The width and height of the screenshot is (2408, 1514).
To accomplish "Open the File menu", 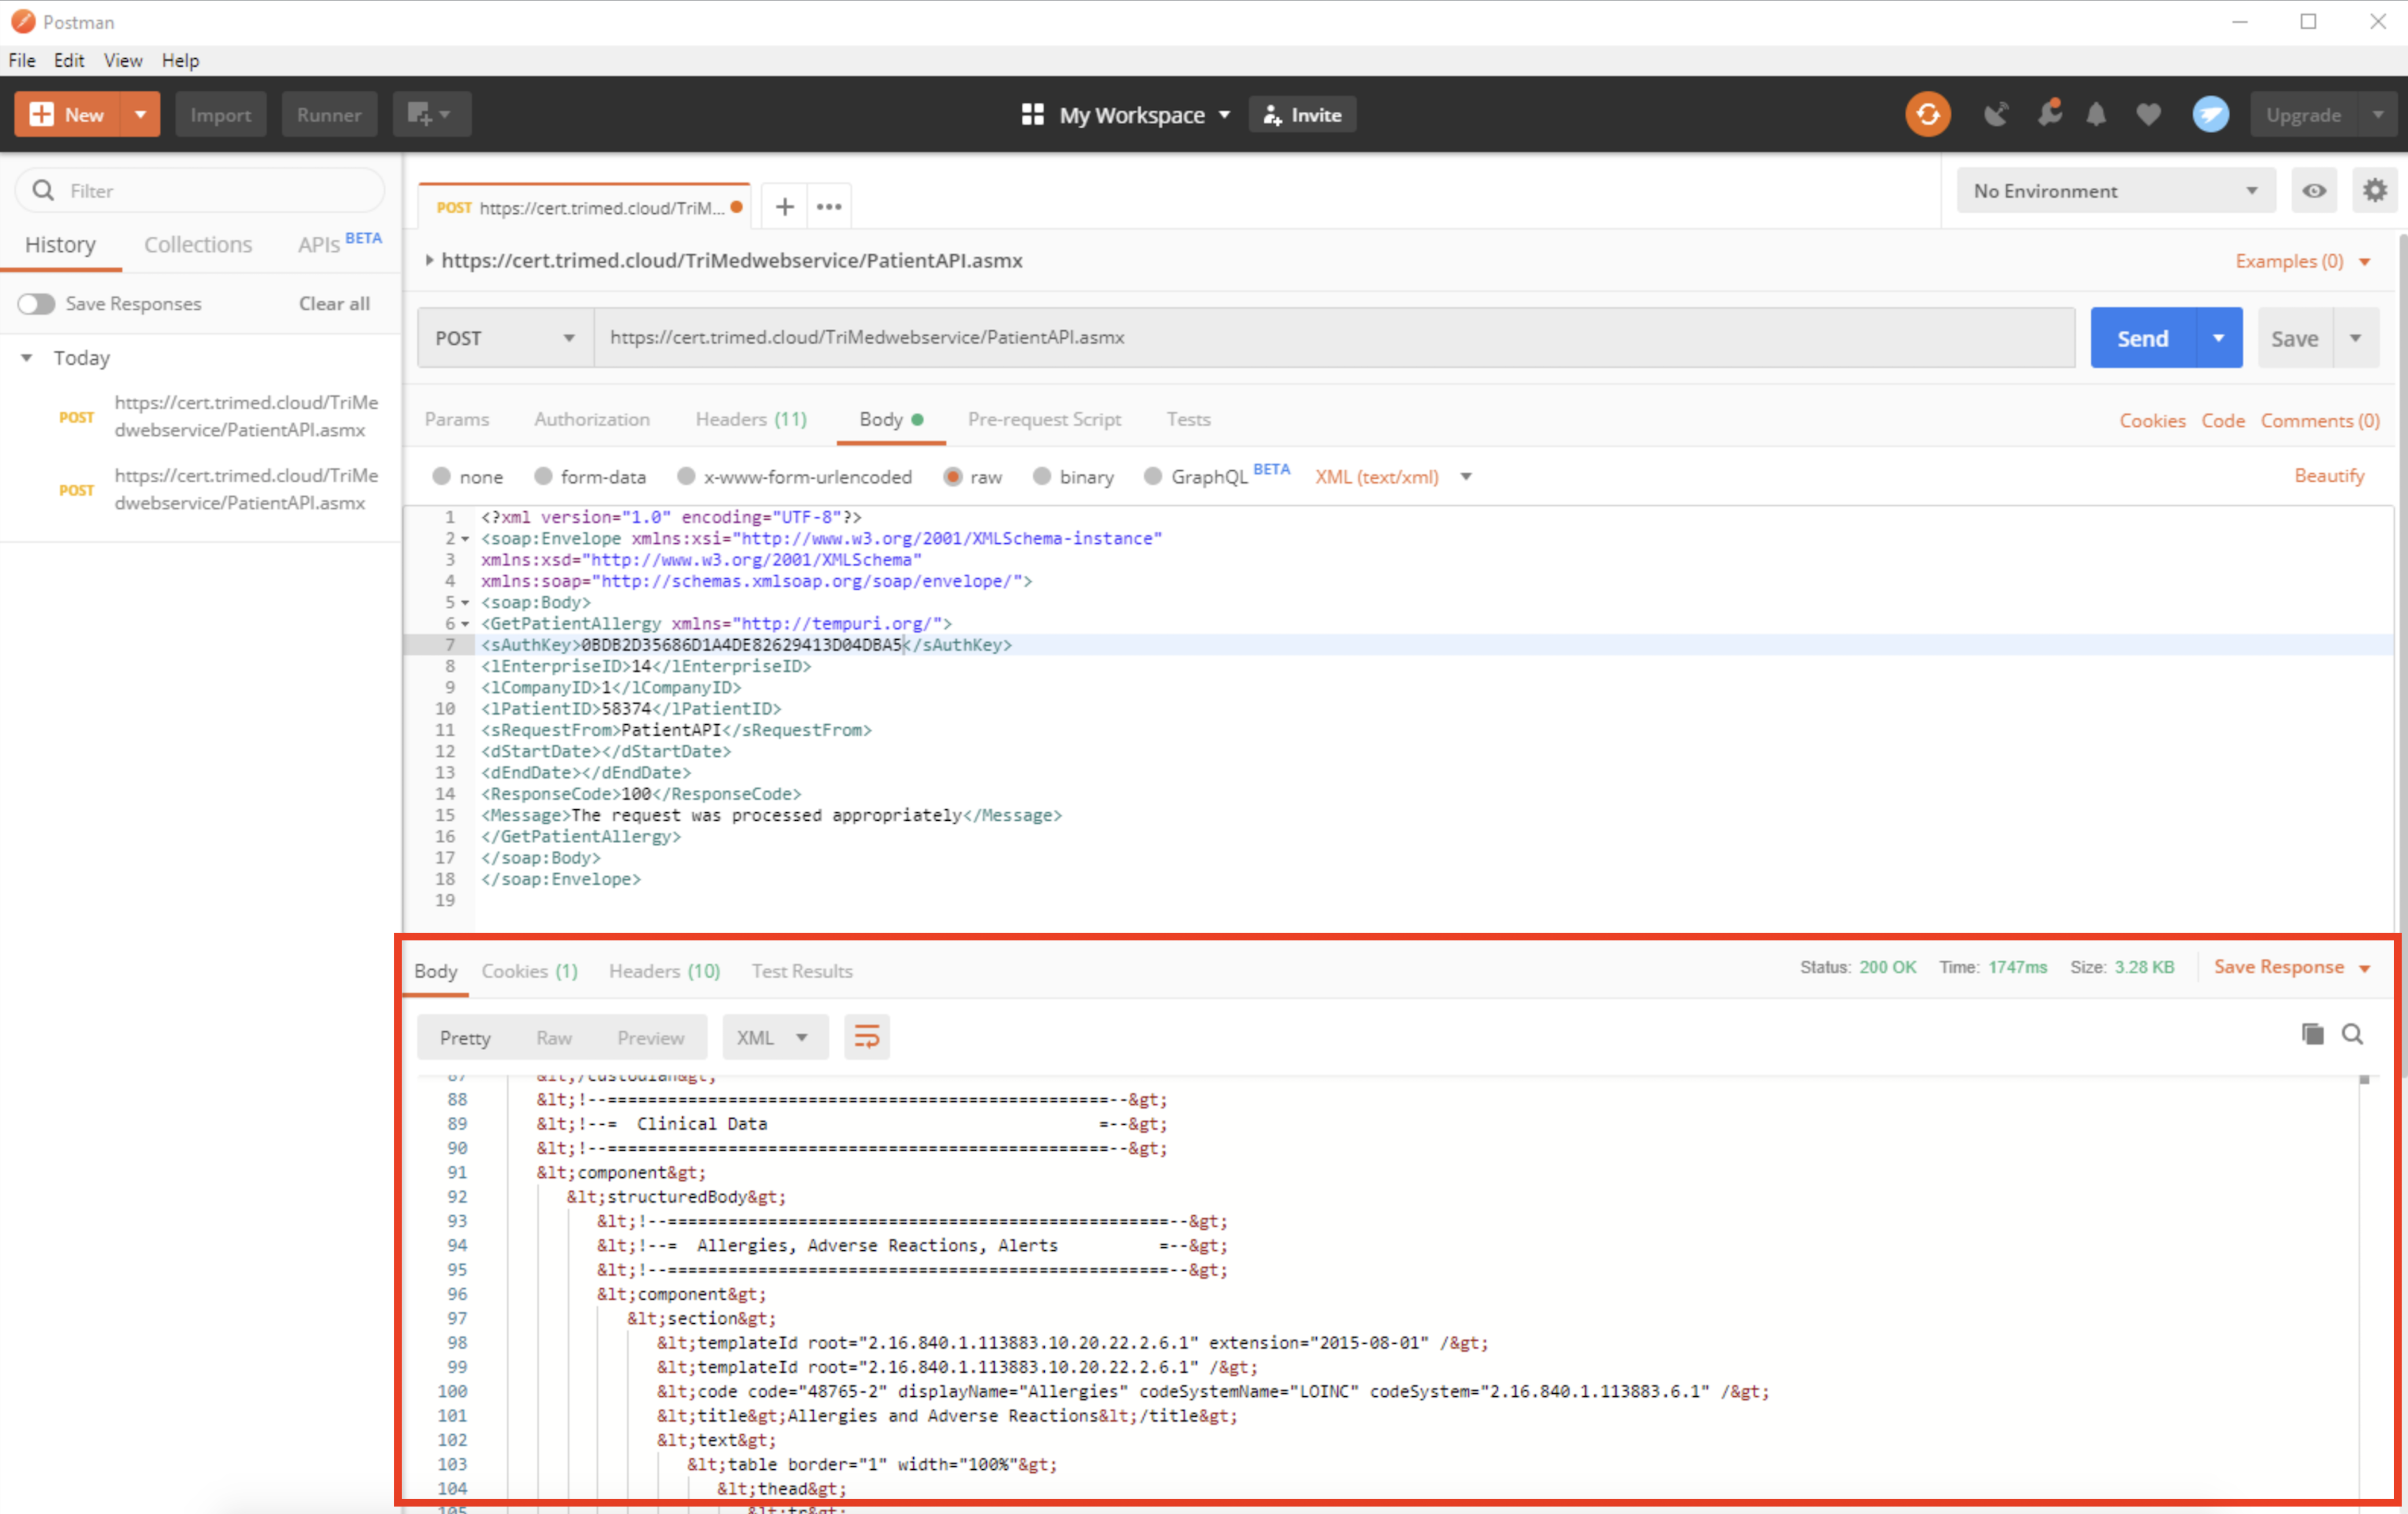I will pos(22,60).
